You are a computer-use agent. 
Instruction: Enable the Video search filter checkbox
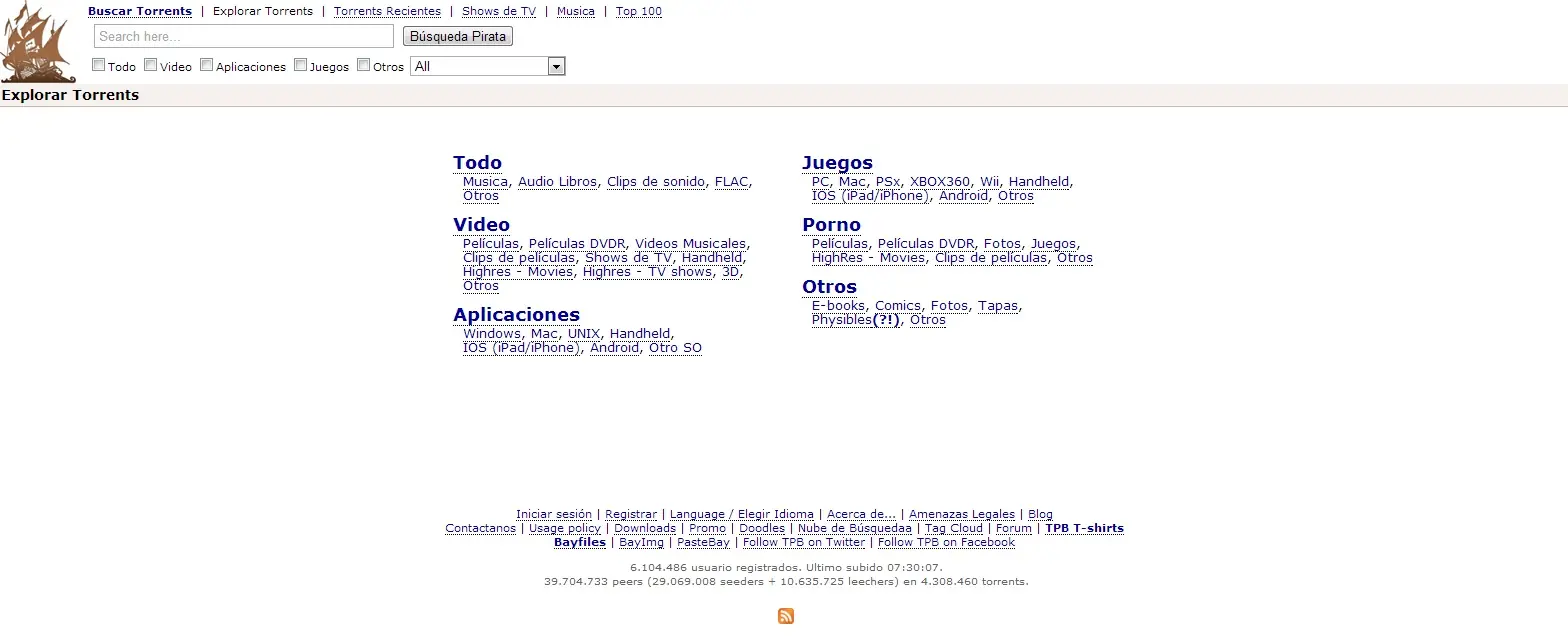click(x=150, y=65)
